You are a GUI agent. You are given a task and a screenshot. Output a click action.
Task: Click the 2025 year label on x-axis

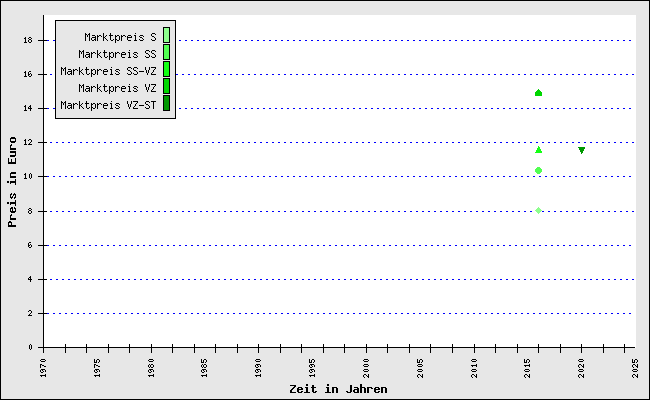(x=635, y=366)
